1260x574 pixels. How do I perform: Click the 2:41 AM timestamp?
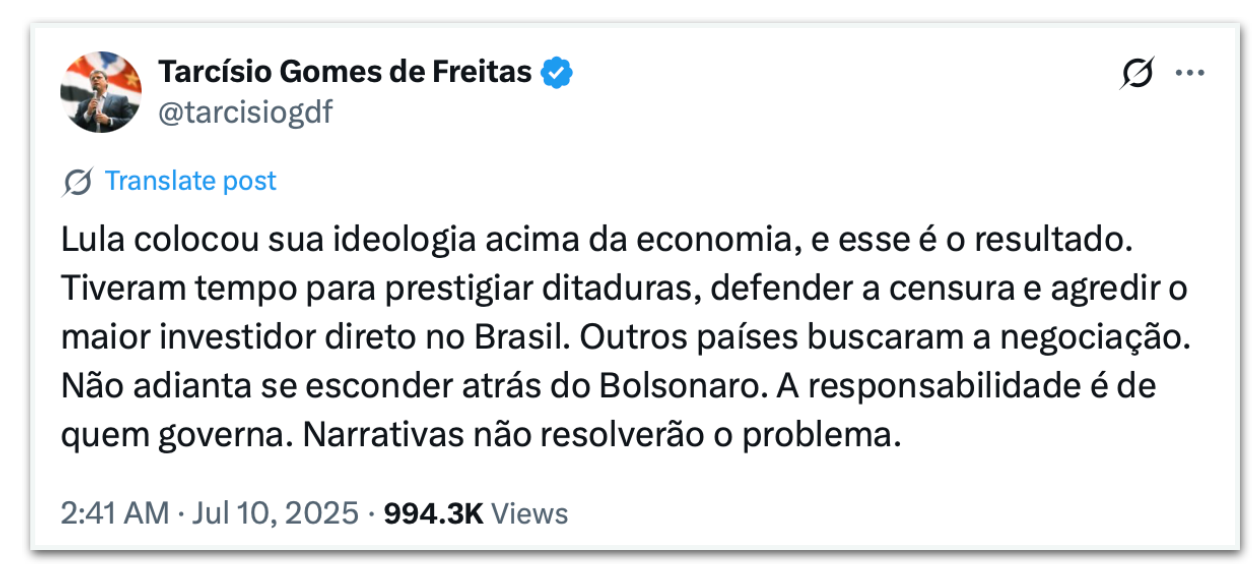(x=114, y=513)
